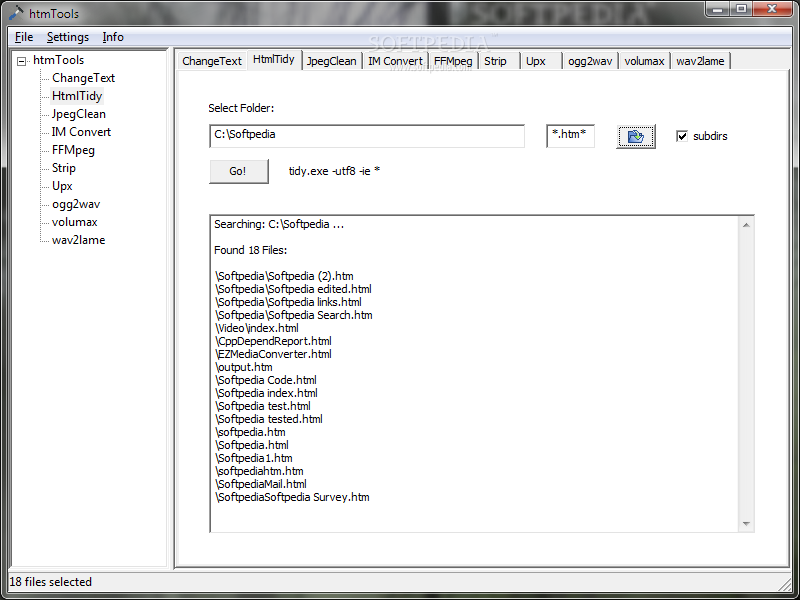Click the htmTools hammer title bar icon
This screenshot has height=600, width=800.
(16, 13)
